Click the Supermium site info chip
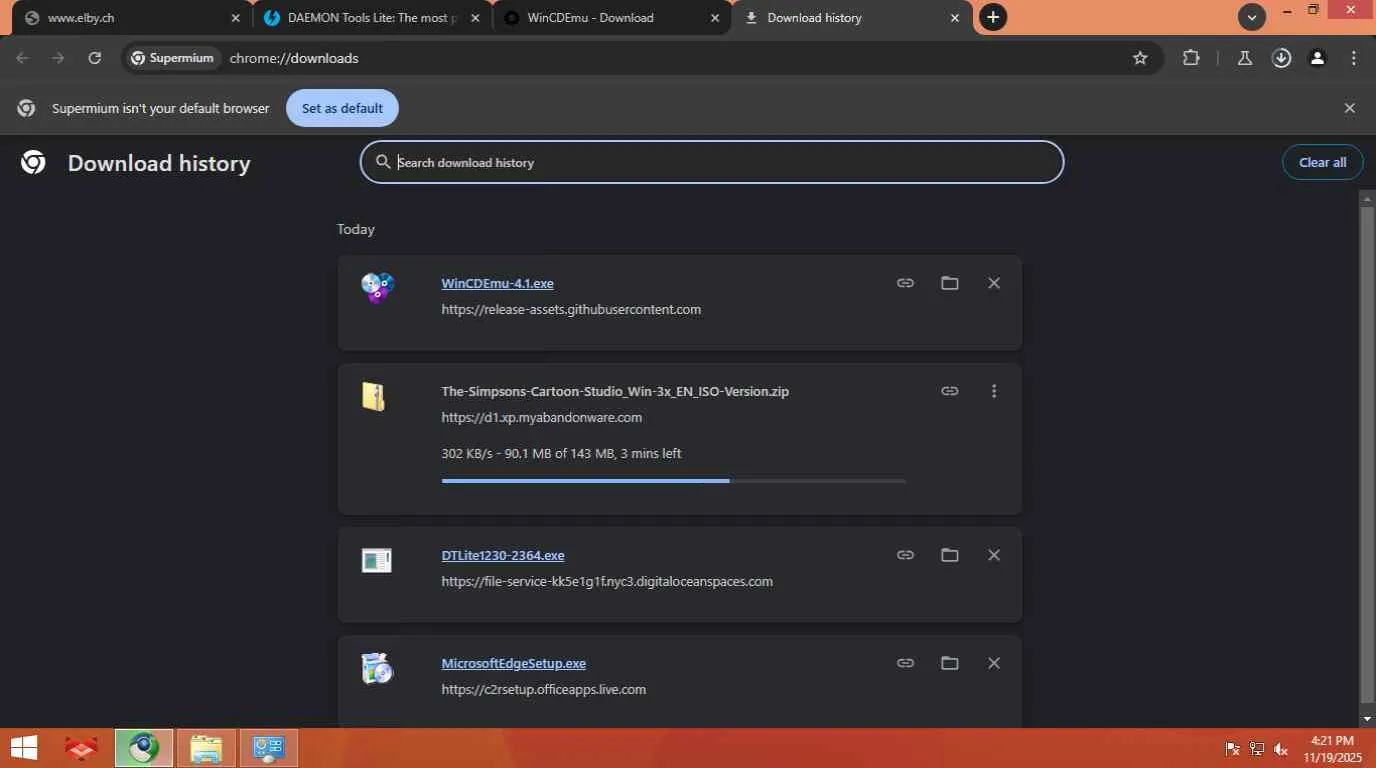Viewport: 1376px width, 768px height. 173,58
